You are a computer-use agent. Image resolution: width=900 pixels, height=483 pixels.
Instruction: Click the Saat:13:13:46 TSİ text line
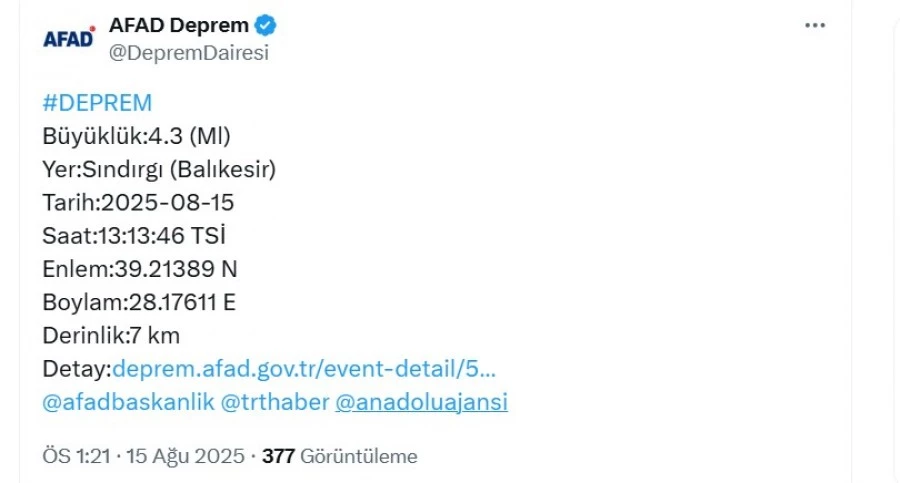pyautogui.click(x=134, y=235)
